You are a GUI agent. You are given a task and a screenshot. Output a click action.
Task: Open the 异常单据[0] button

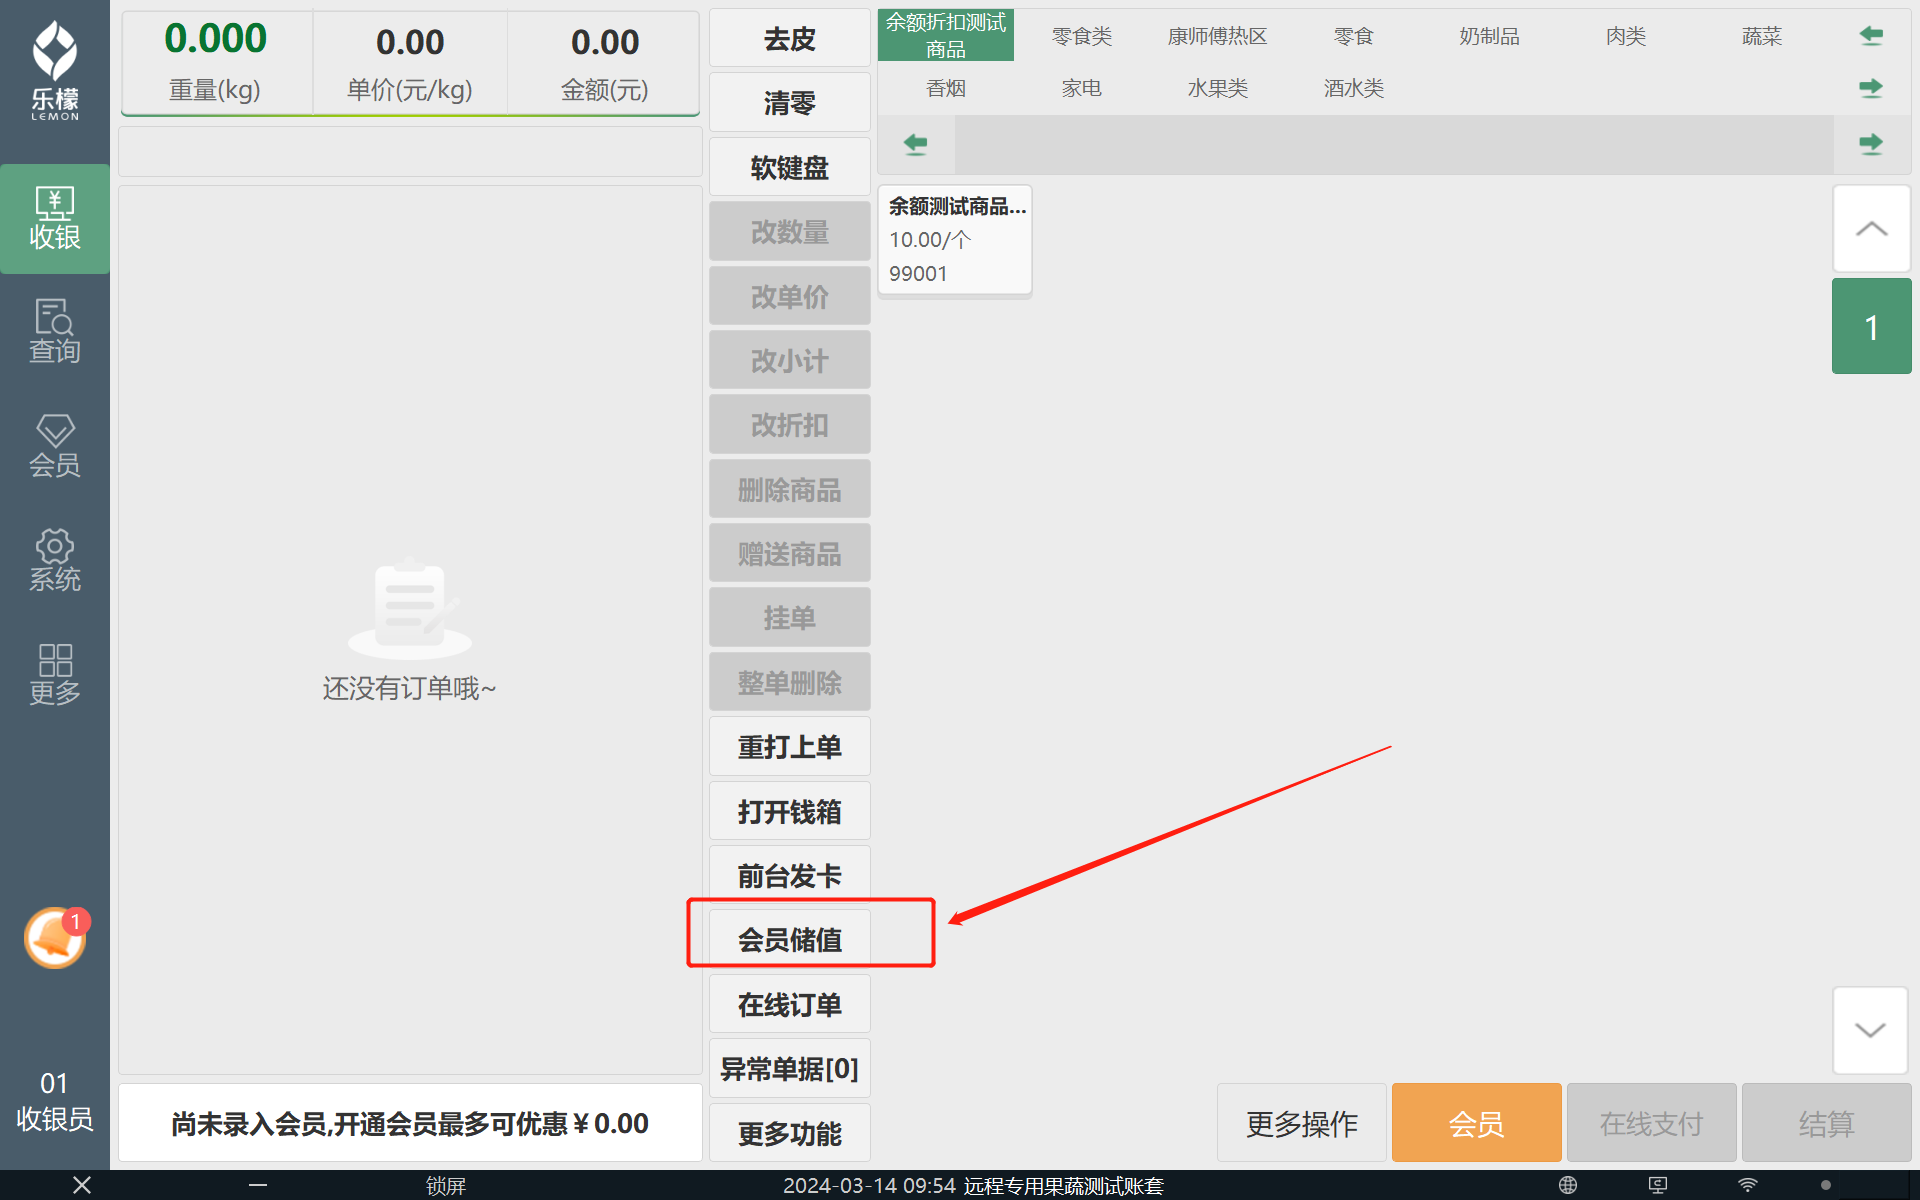click(790, 1068)
